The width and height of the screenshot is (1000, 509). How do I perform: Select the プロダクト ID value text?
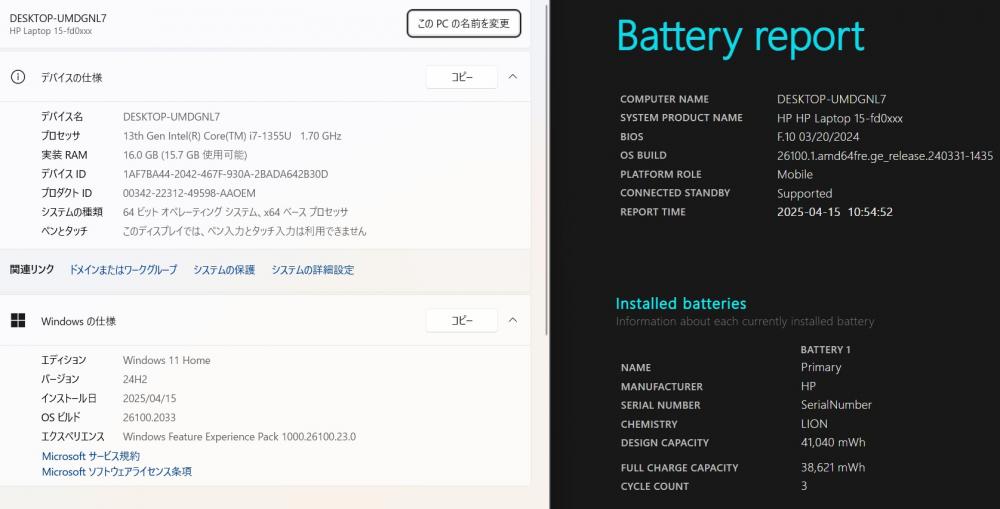coord(189,193)
